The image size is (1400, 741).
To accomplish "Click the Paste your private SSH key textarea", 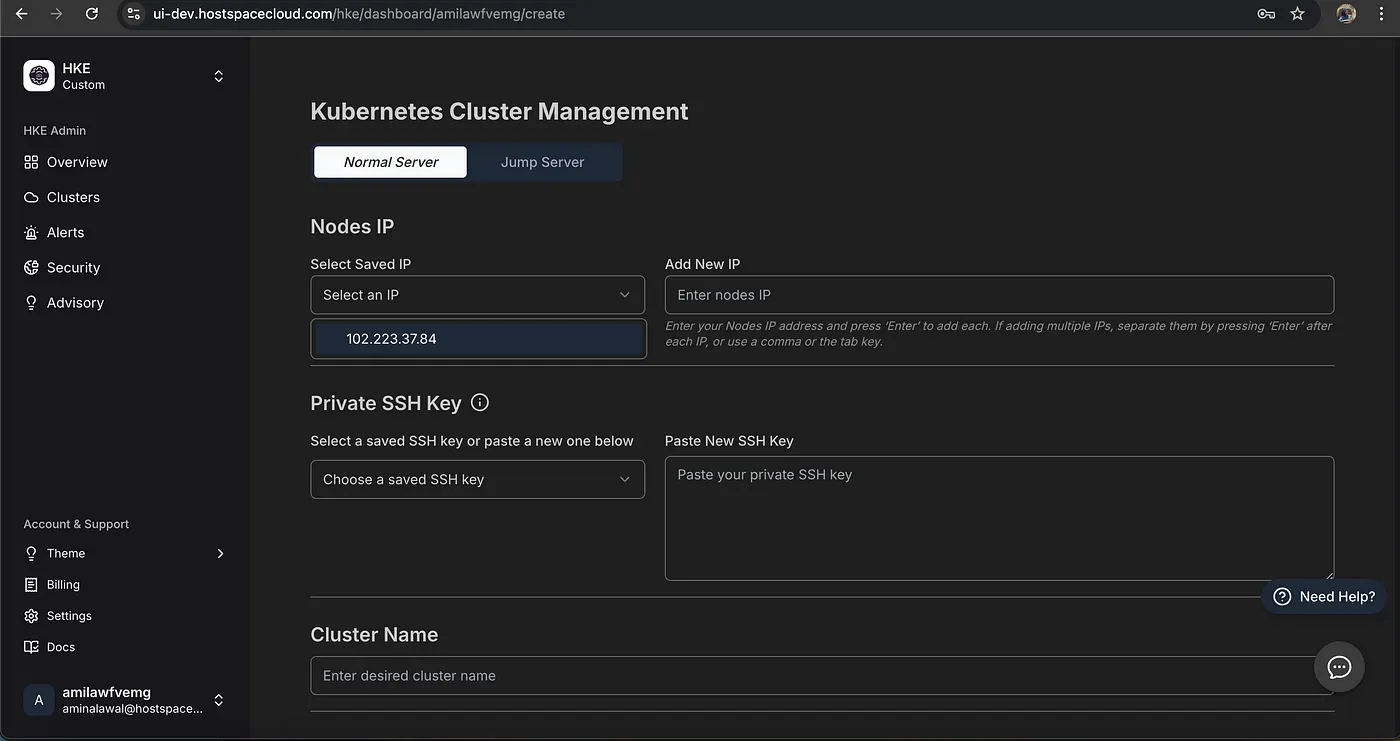I will point(1000,518).
